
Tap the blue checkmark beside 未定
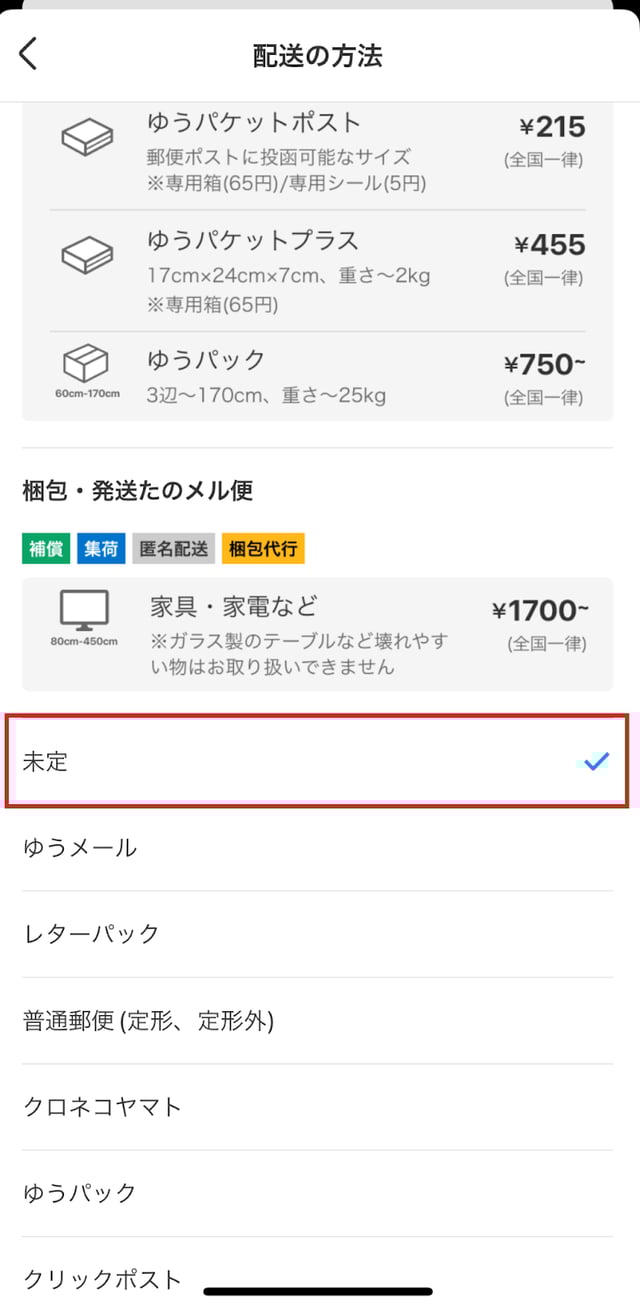point(596,762)
